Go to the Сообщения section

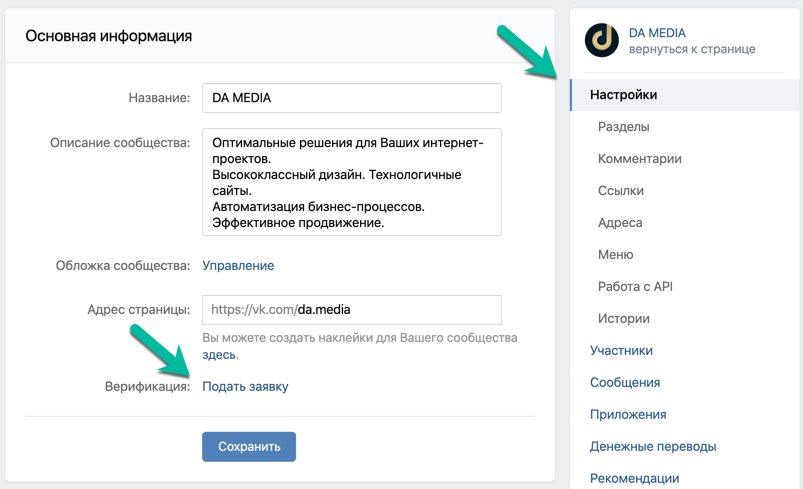[625, 382]
